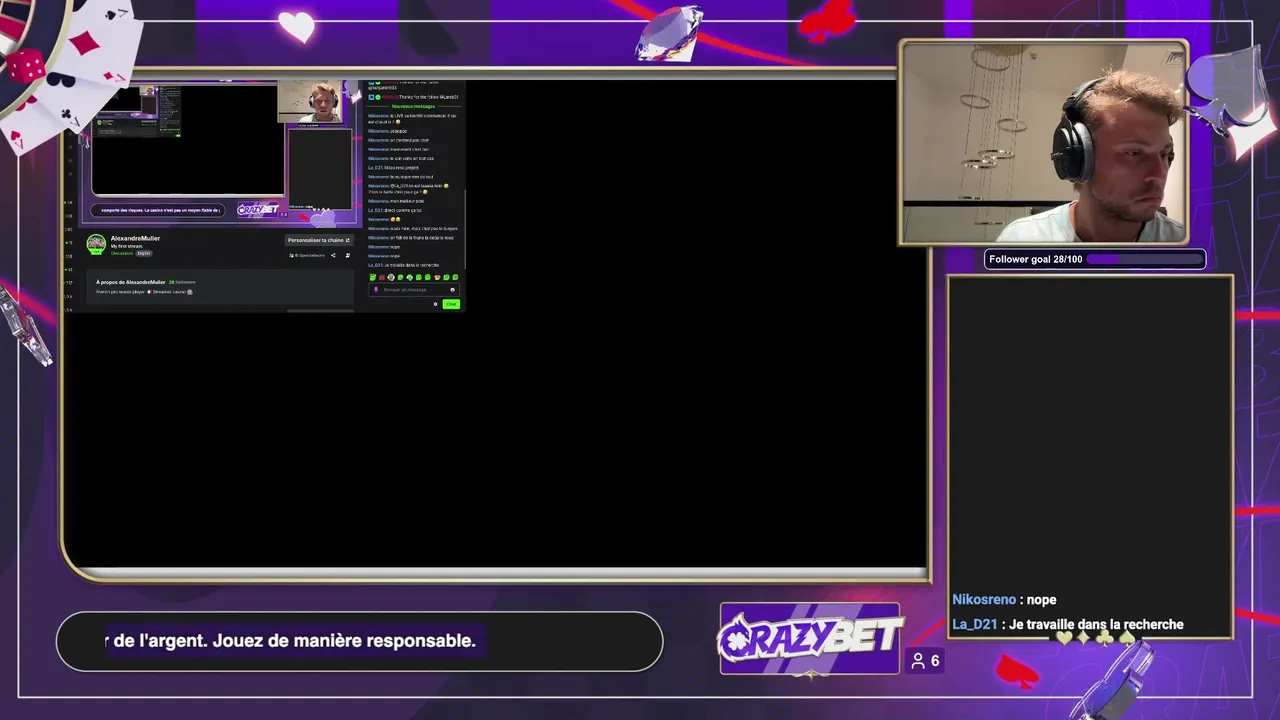Click the CrazyBet logo in overlay
This screenshot has height=720, width=1280.
pyautogui.click(x=809, y=638)
